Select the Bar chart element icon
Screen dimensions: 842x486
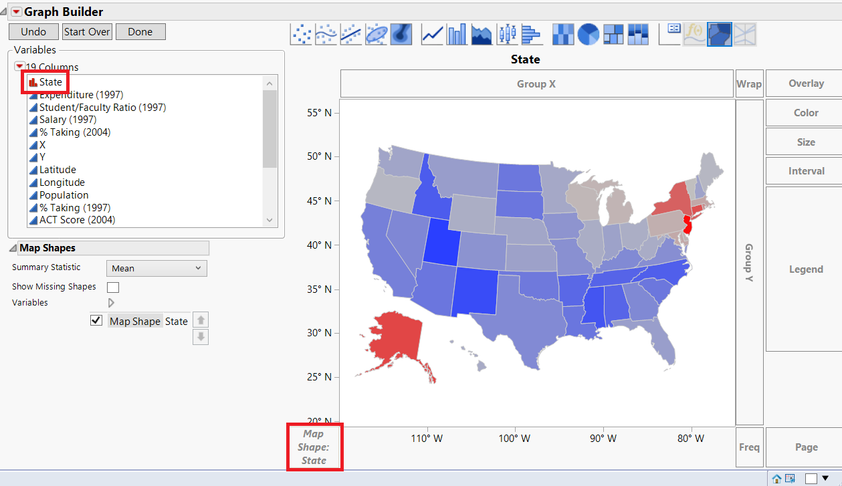(x=457, y=34)
